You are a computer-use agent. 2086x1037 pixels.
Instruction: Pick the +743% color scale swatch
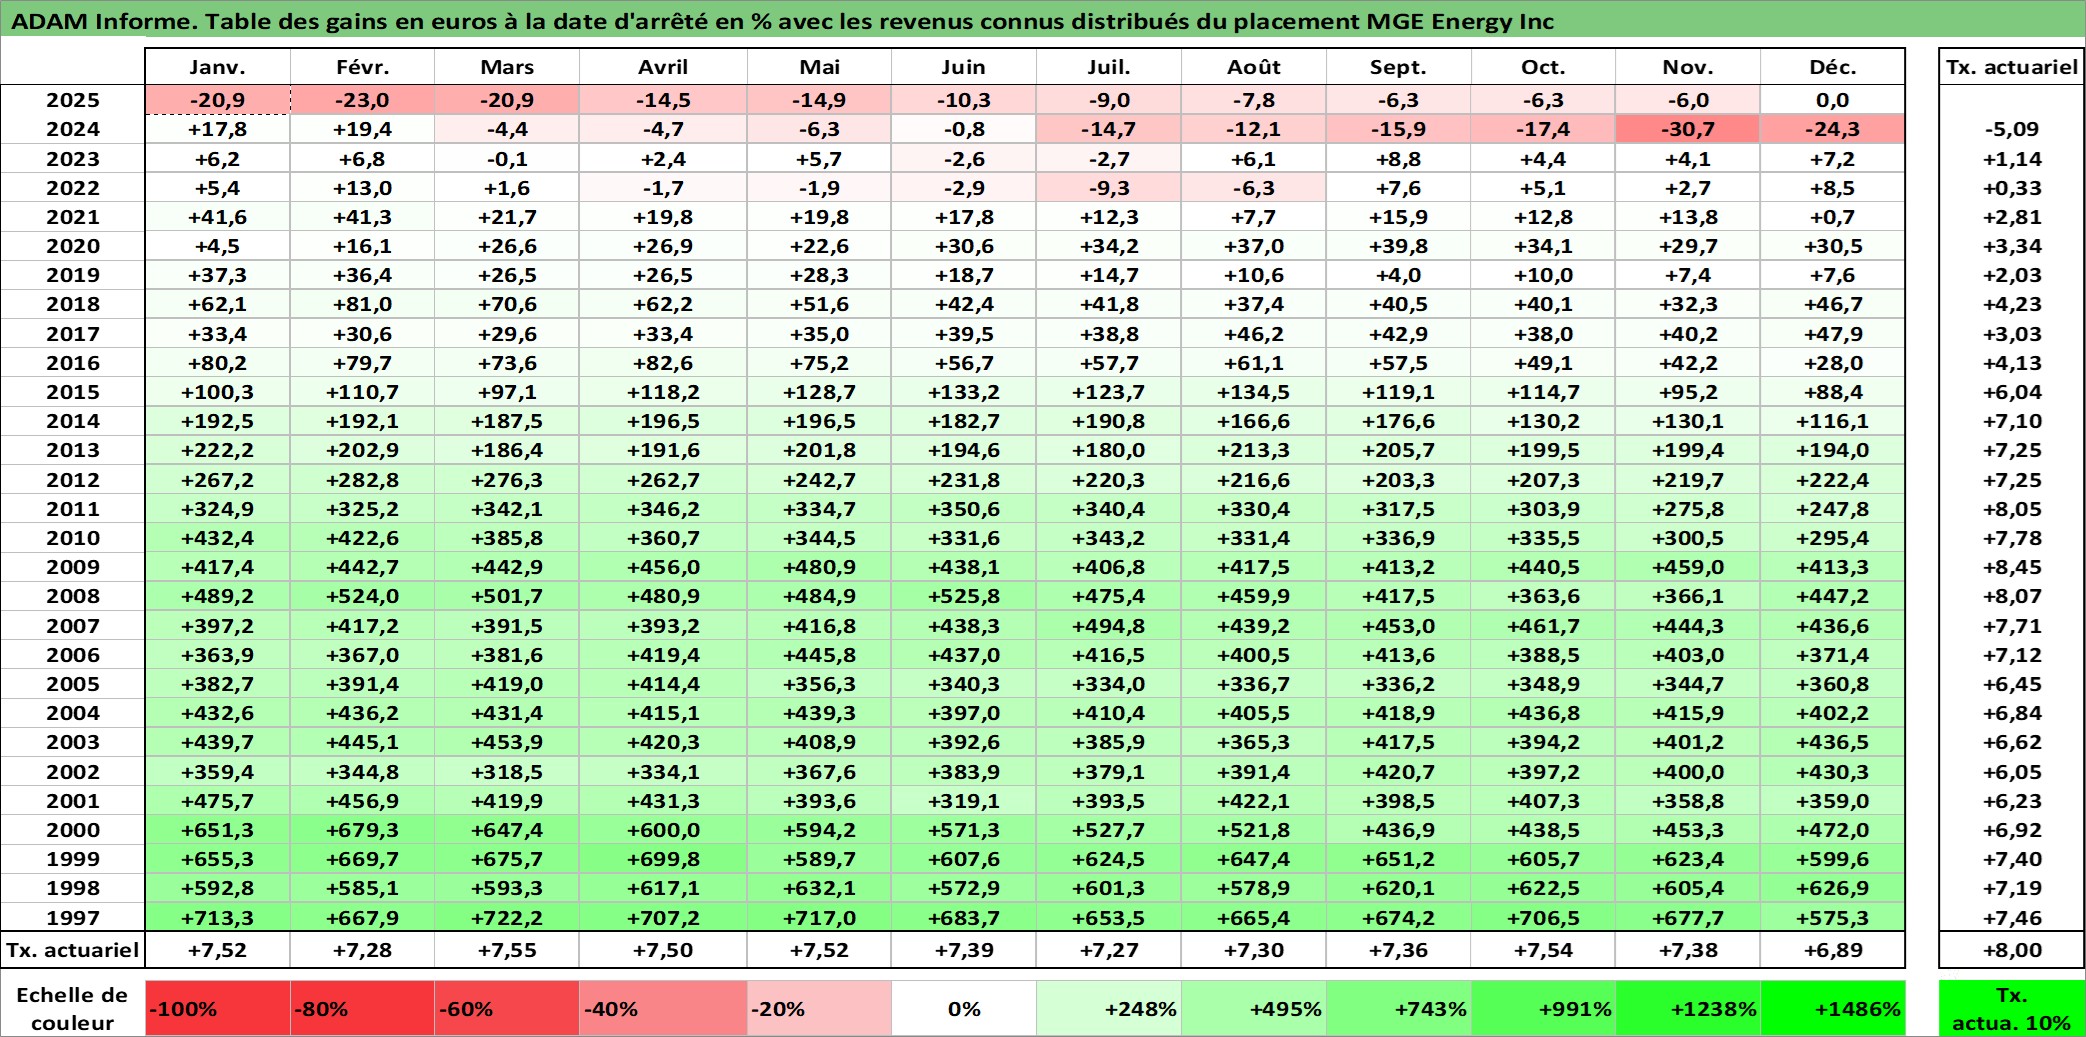(x=1398, y=1008)
